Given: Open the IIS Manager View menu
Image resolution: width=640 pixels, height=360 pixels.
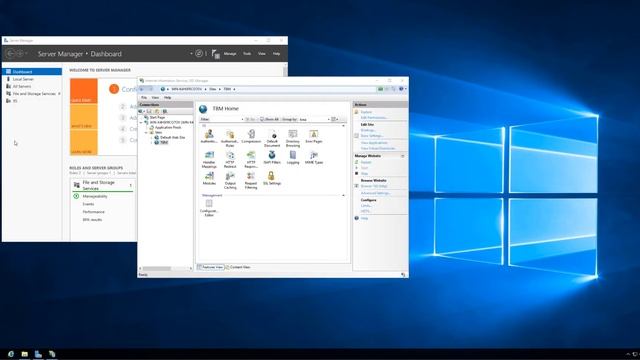Looking at the screenshot, I should click(155, 98).
